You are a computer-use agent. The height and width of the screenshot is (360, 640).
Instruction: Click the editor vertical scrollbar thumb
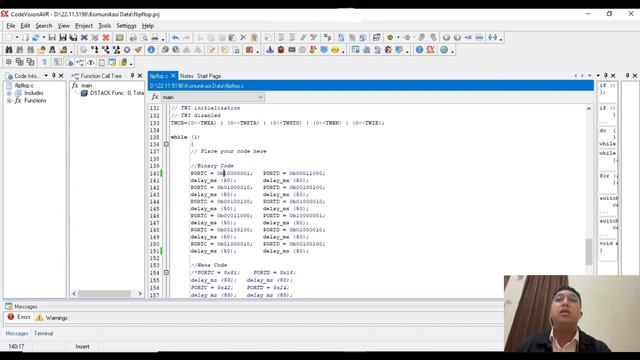coord(589,252)
